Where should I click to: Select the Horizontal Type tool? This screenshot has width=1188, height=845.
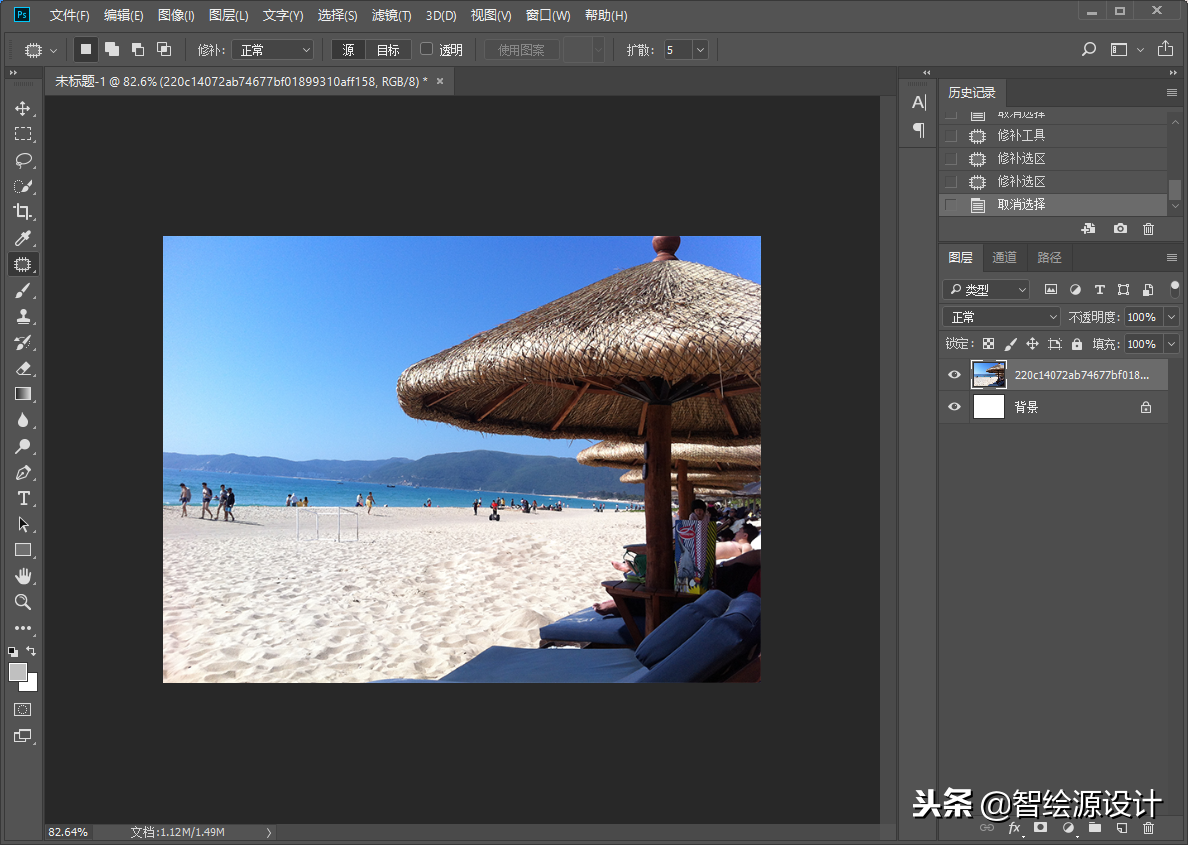pos(23,498)
